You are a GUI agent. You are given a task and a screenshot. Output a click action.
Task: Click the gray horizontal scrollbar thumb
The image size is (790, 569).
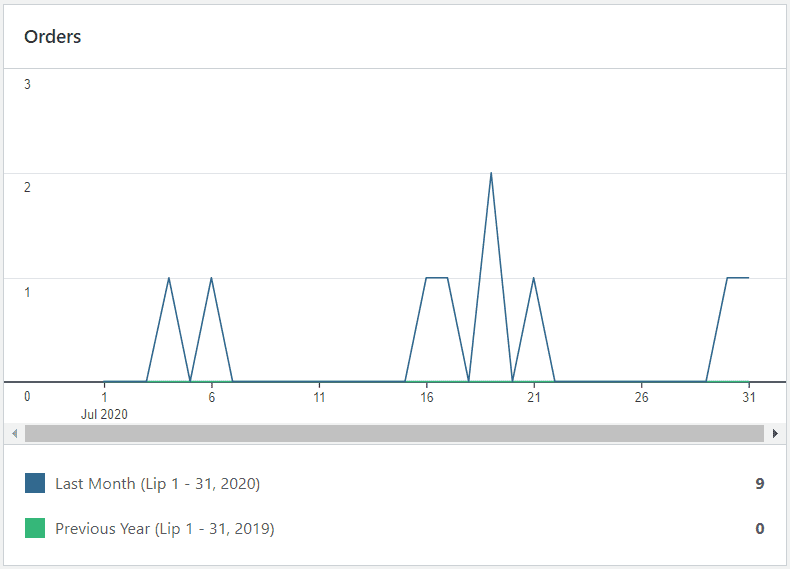coord(394,433)
